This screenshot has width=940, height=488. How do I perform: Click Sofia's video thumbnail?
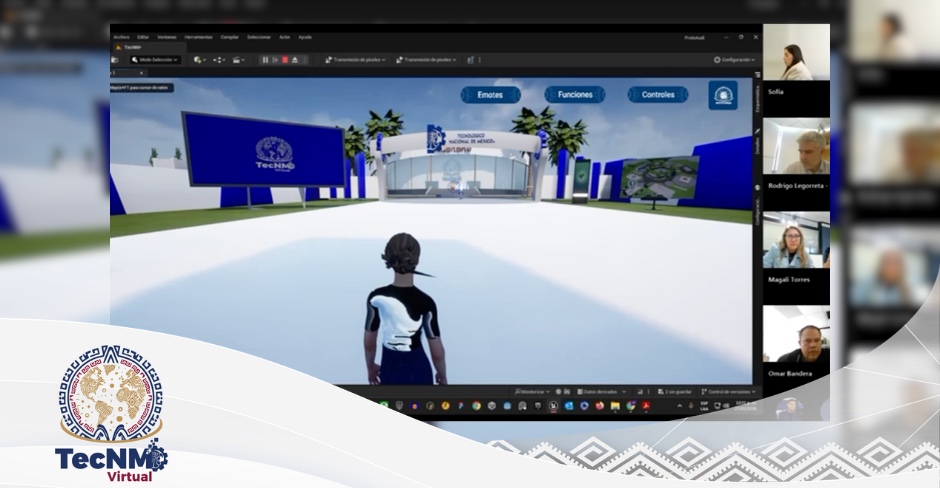pyautogui.click(x=796, y=52)
